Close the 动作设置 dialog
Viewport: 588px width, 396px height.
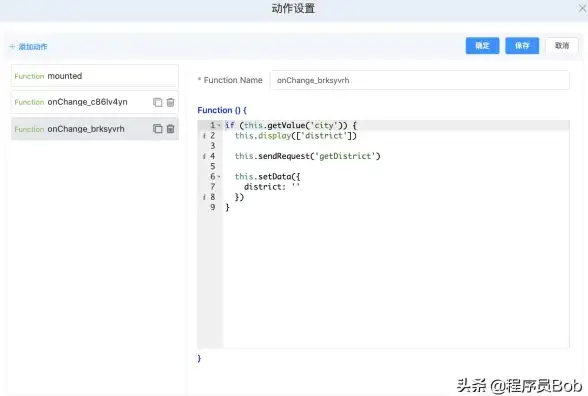pos(582,8)
